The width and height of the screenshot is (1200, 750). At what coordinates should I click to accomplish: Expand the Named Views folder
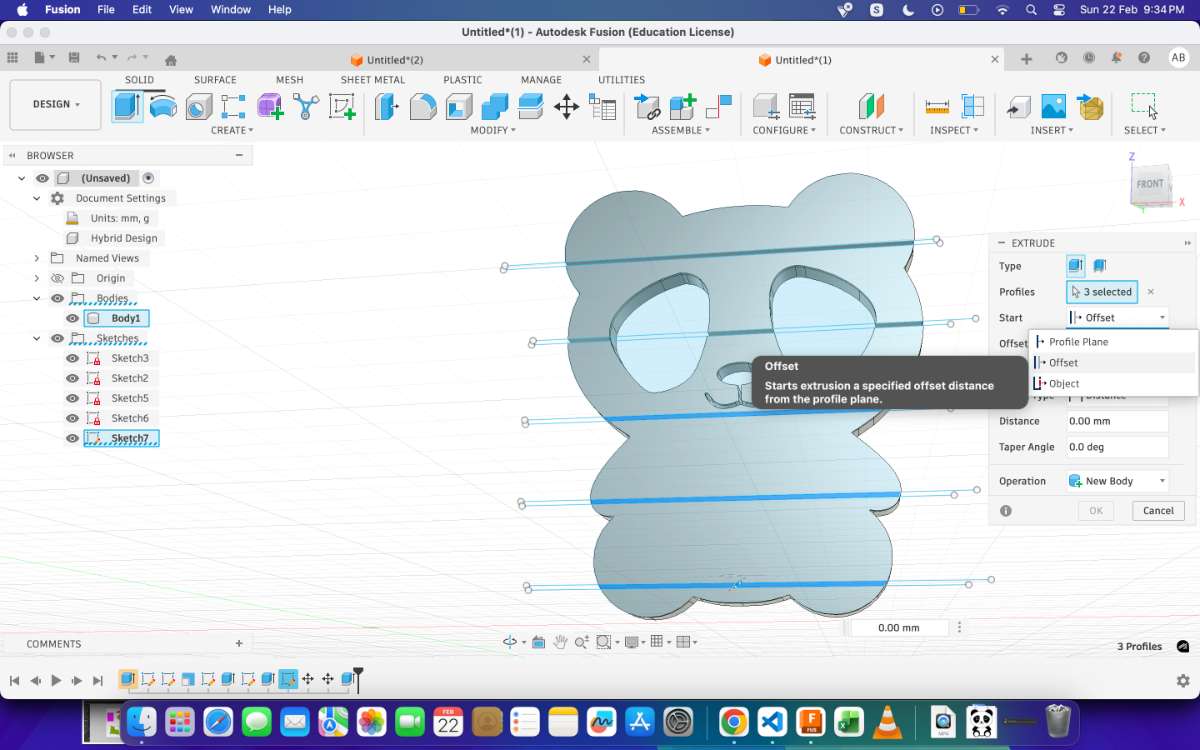(x=37, y=258)
